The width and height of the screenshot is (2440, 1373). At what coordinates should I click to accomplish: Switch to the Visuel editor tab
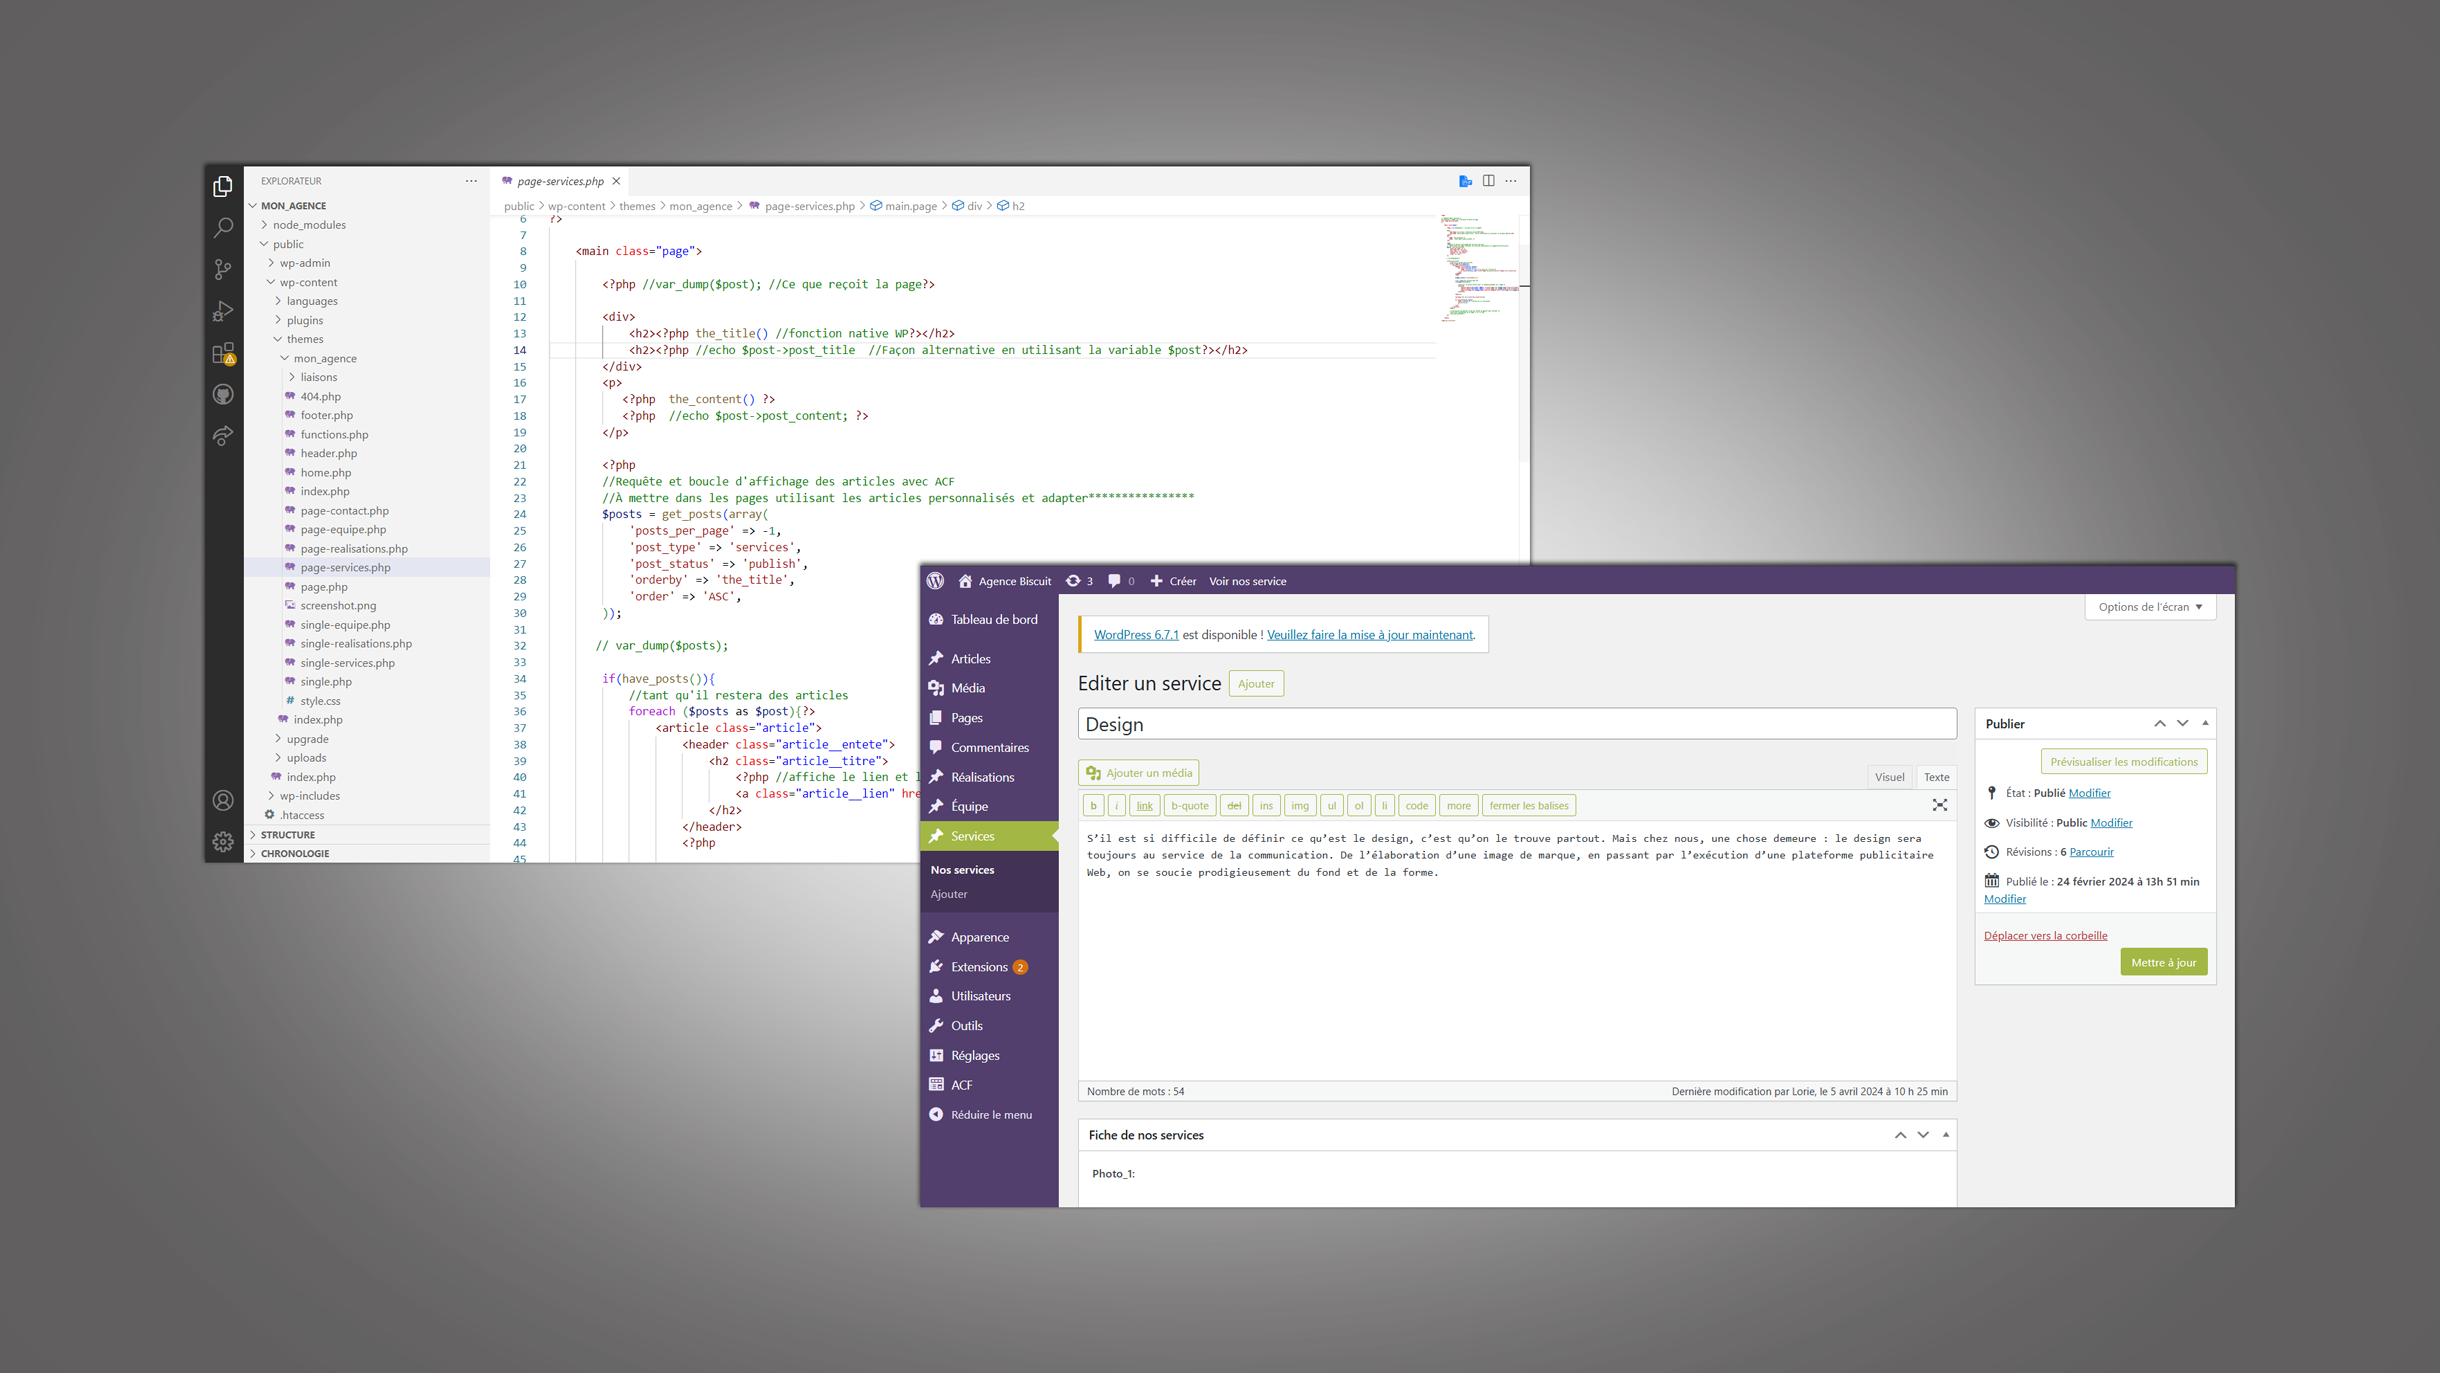click(x=1889, y=777)
